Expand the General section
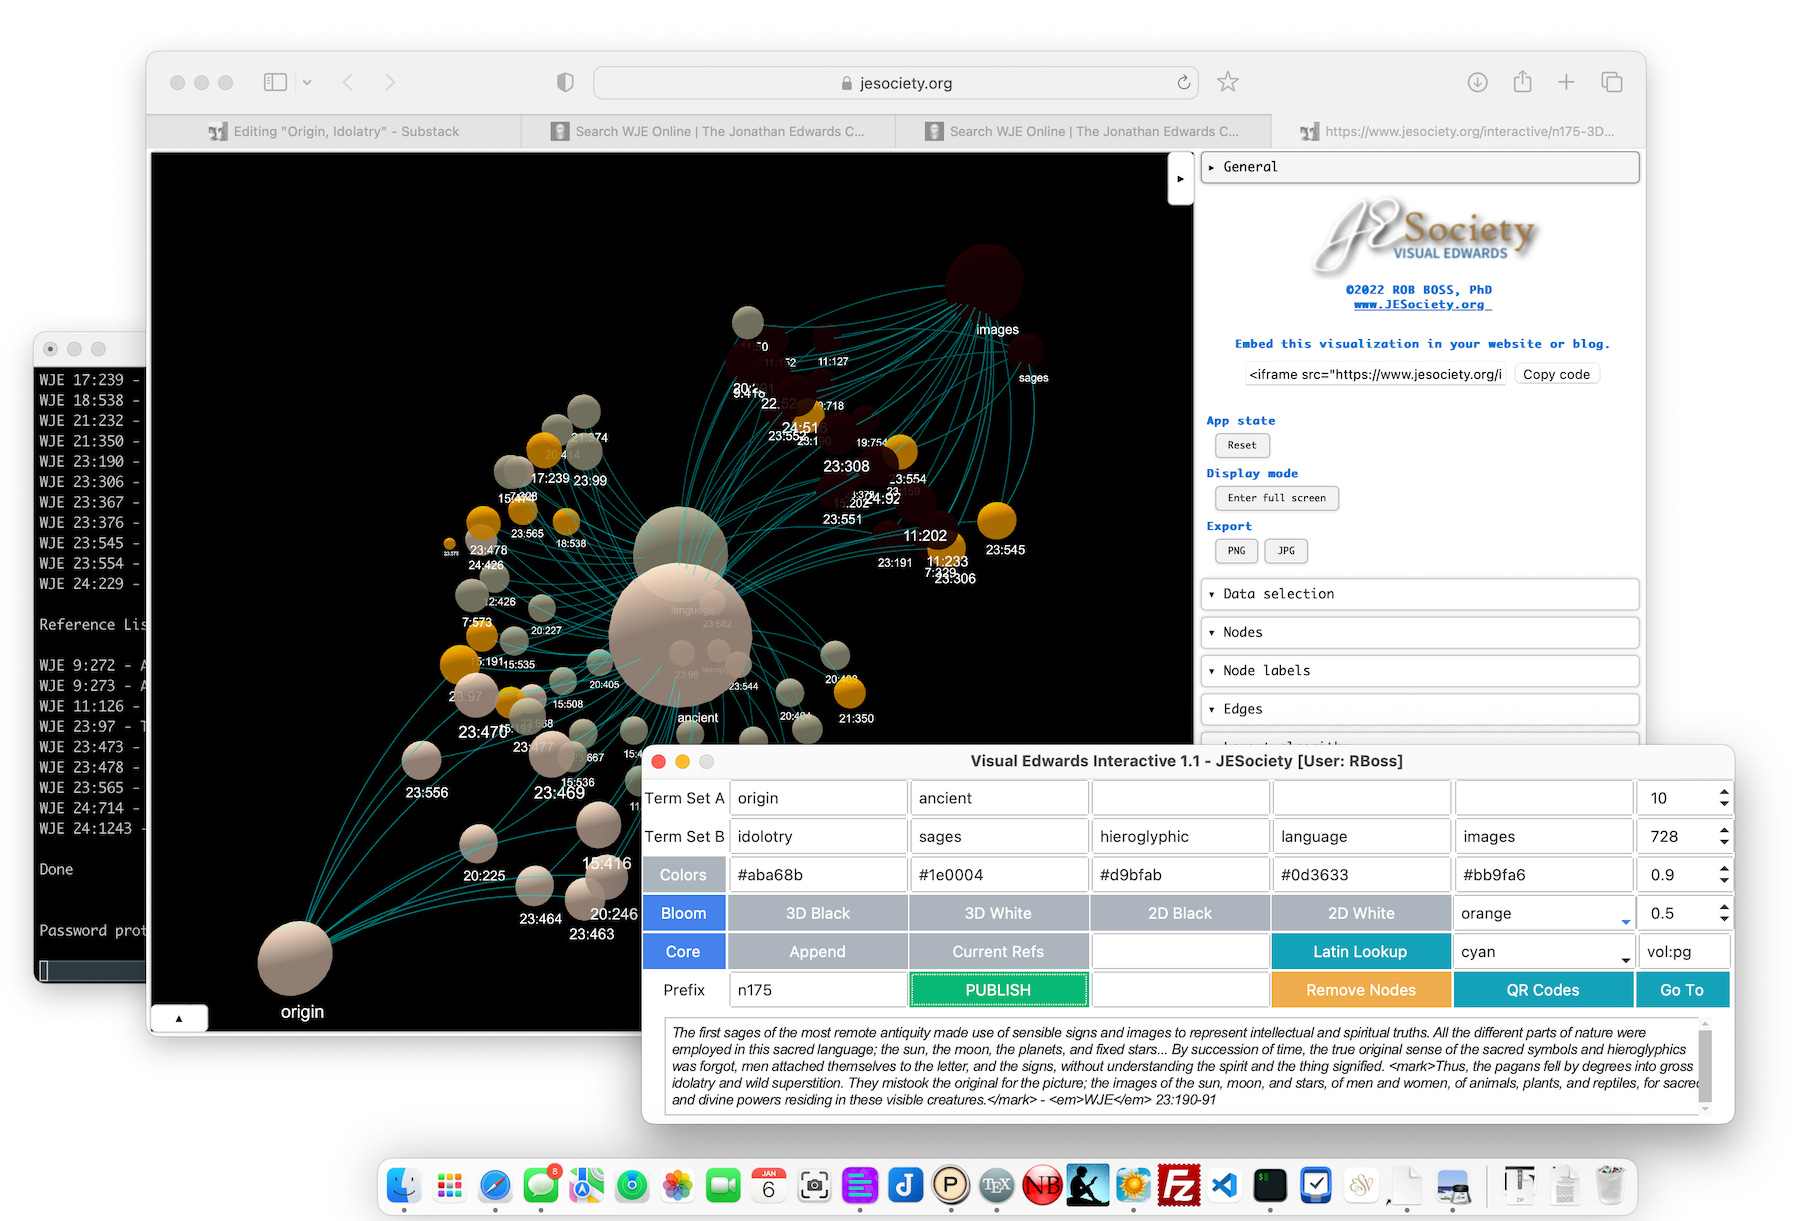The image size is (1800, 1221). click(1419, 167)
